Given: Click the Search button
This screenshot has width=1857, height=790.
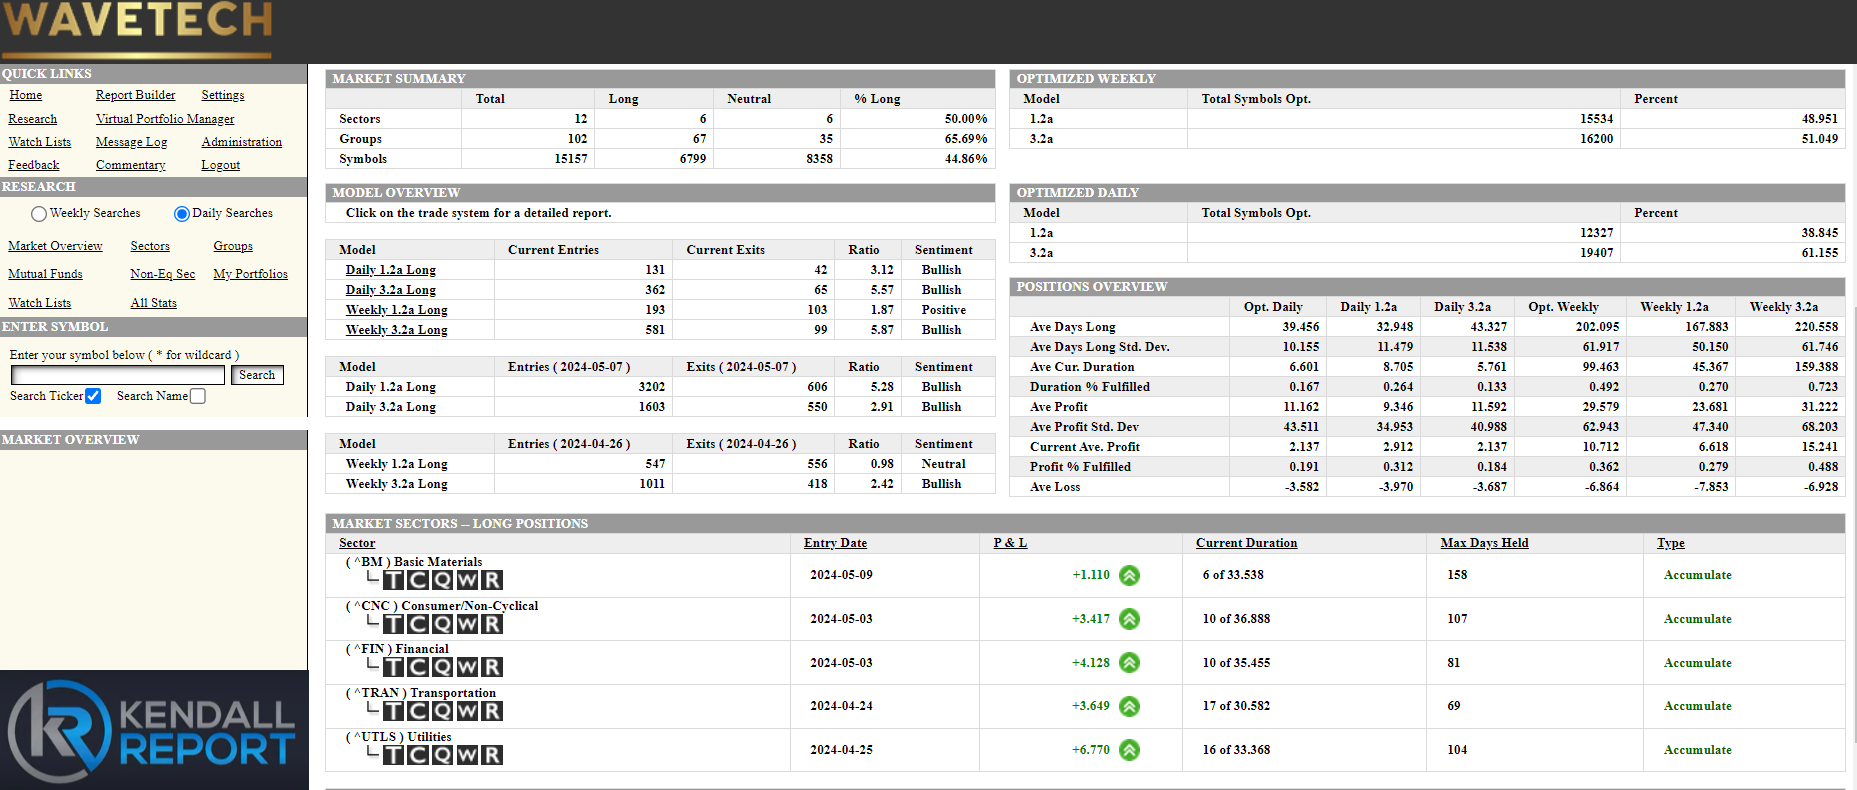Looking at the screenshot, I should 257,375.
